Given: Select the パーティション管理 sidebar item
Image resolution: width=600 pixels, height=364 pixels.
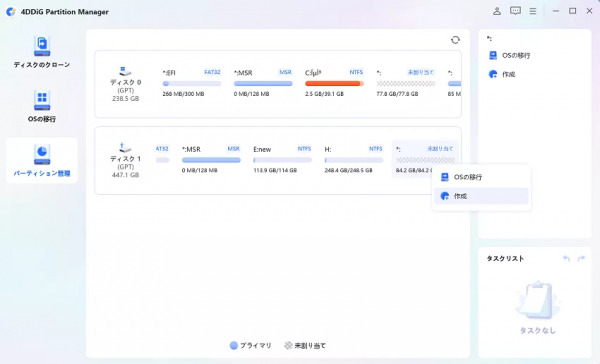Looking at the screenshot, I should tap(42, 161).
